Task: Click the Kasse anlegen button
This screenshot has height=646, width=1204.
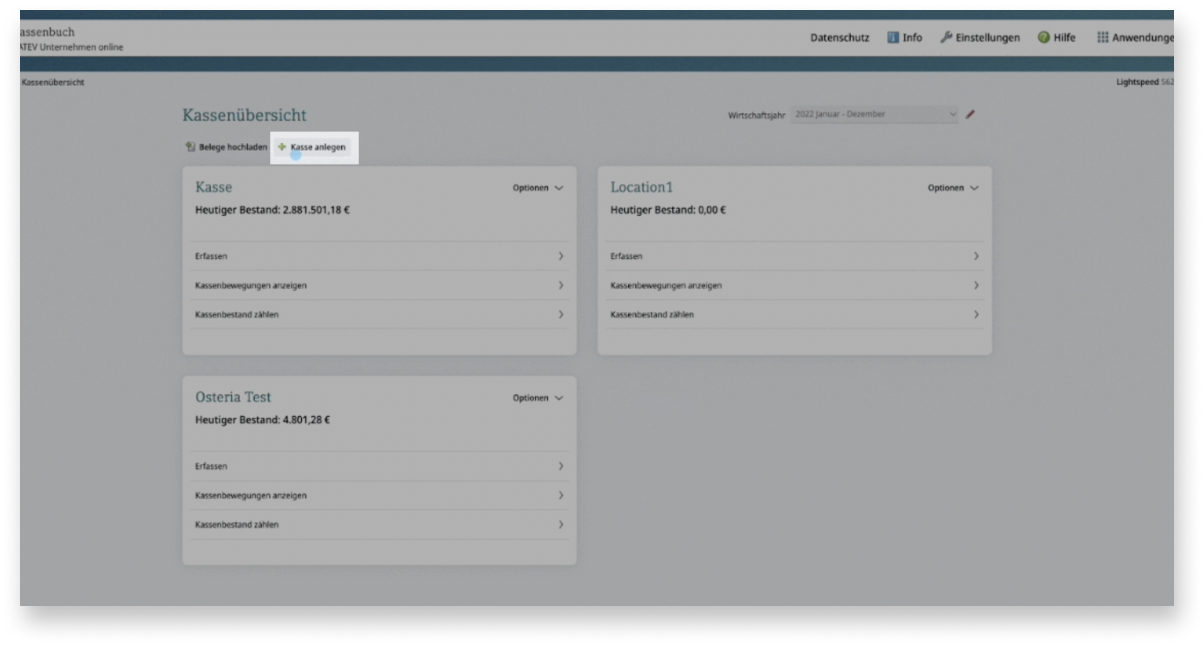Action: coord(312,147)
